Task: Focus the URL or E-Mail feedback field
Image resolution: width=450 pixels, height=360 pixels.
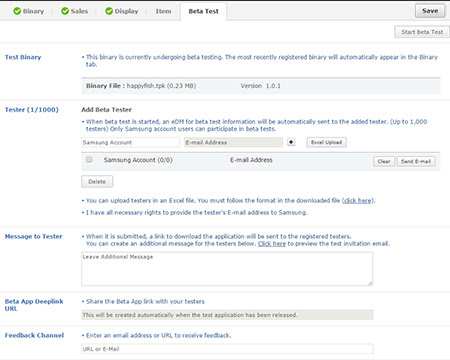Action: tap(227, 349)
